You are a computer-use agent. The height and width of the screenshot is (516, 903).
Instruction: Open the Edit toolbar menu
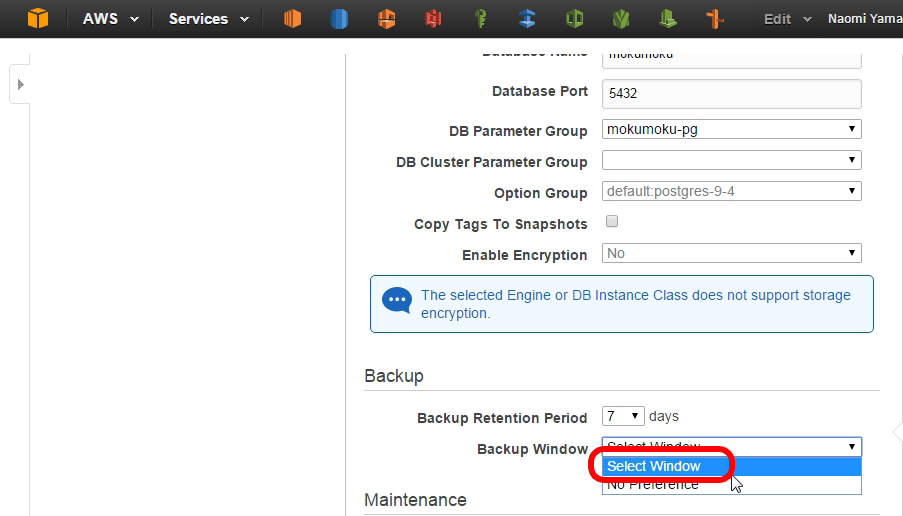pyautogui.click(x=787, y=19)
